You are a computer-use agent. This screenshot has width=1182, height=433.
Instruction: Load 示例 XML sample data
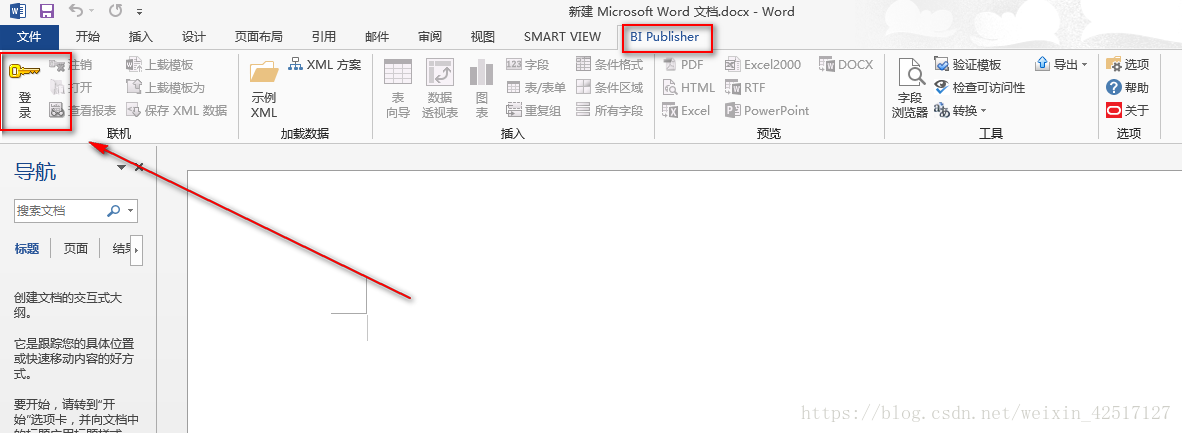point(264,89)
